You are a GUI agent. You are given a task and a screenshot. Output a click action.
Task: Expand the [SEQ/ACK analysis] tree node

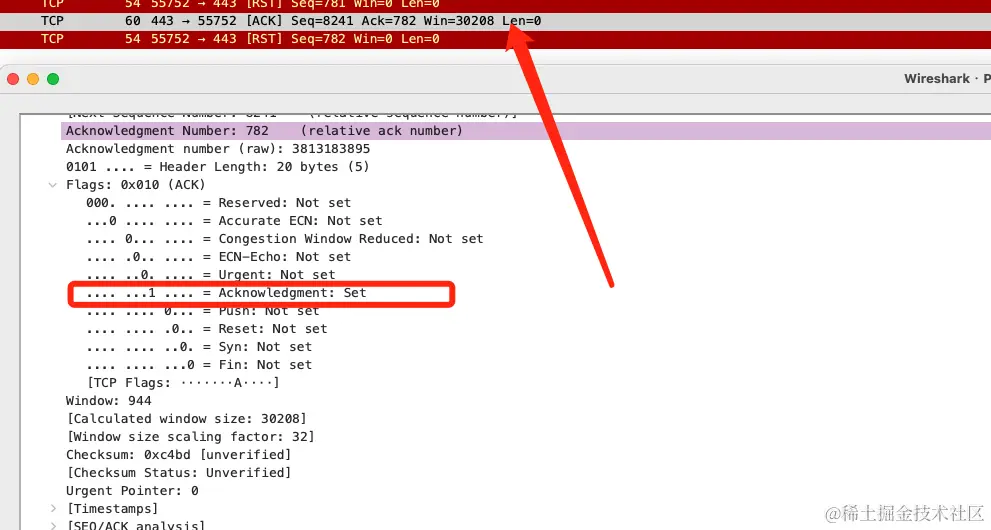[53, 526]
